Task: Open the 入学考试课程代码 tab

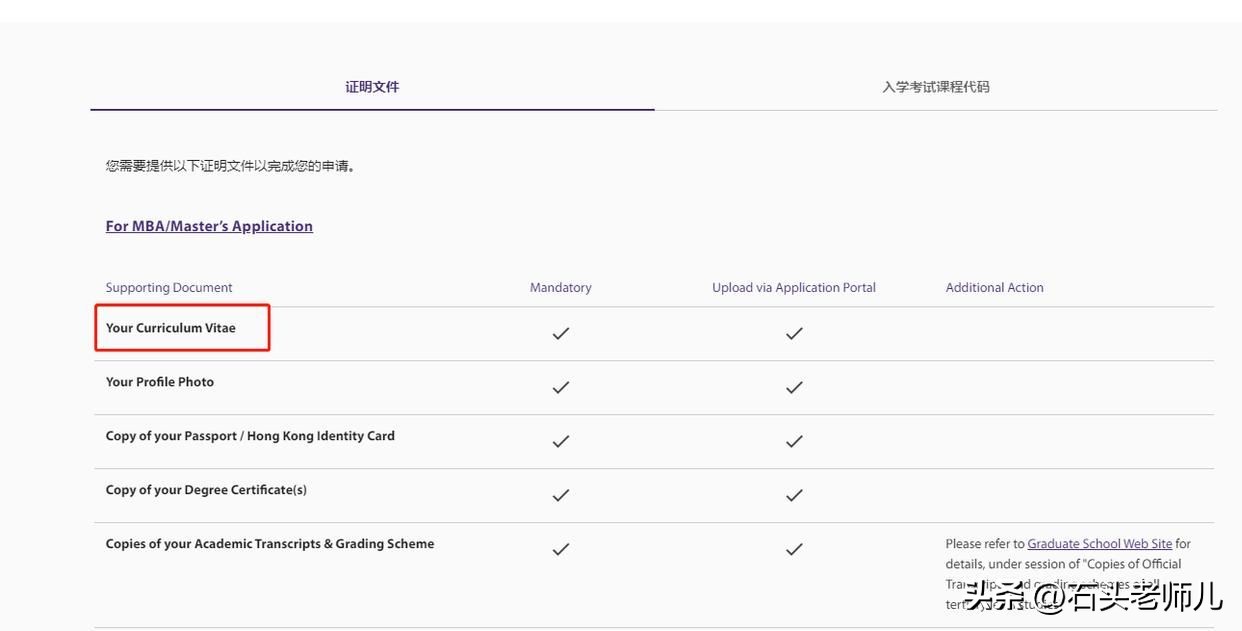Action: click(935, 87)
